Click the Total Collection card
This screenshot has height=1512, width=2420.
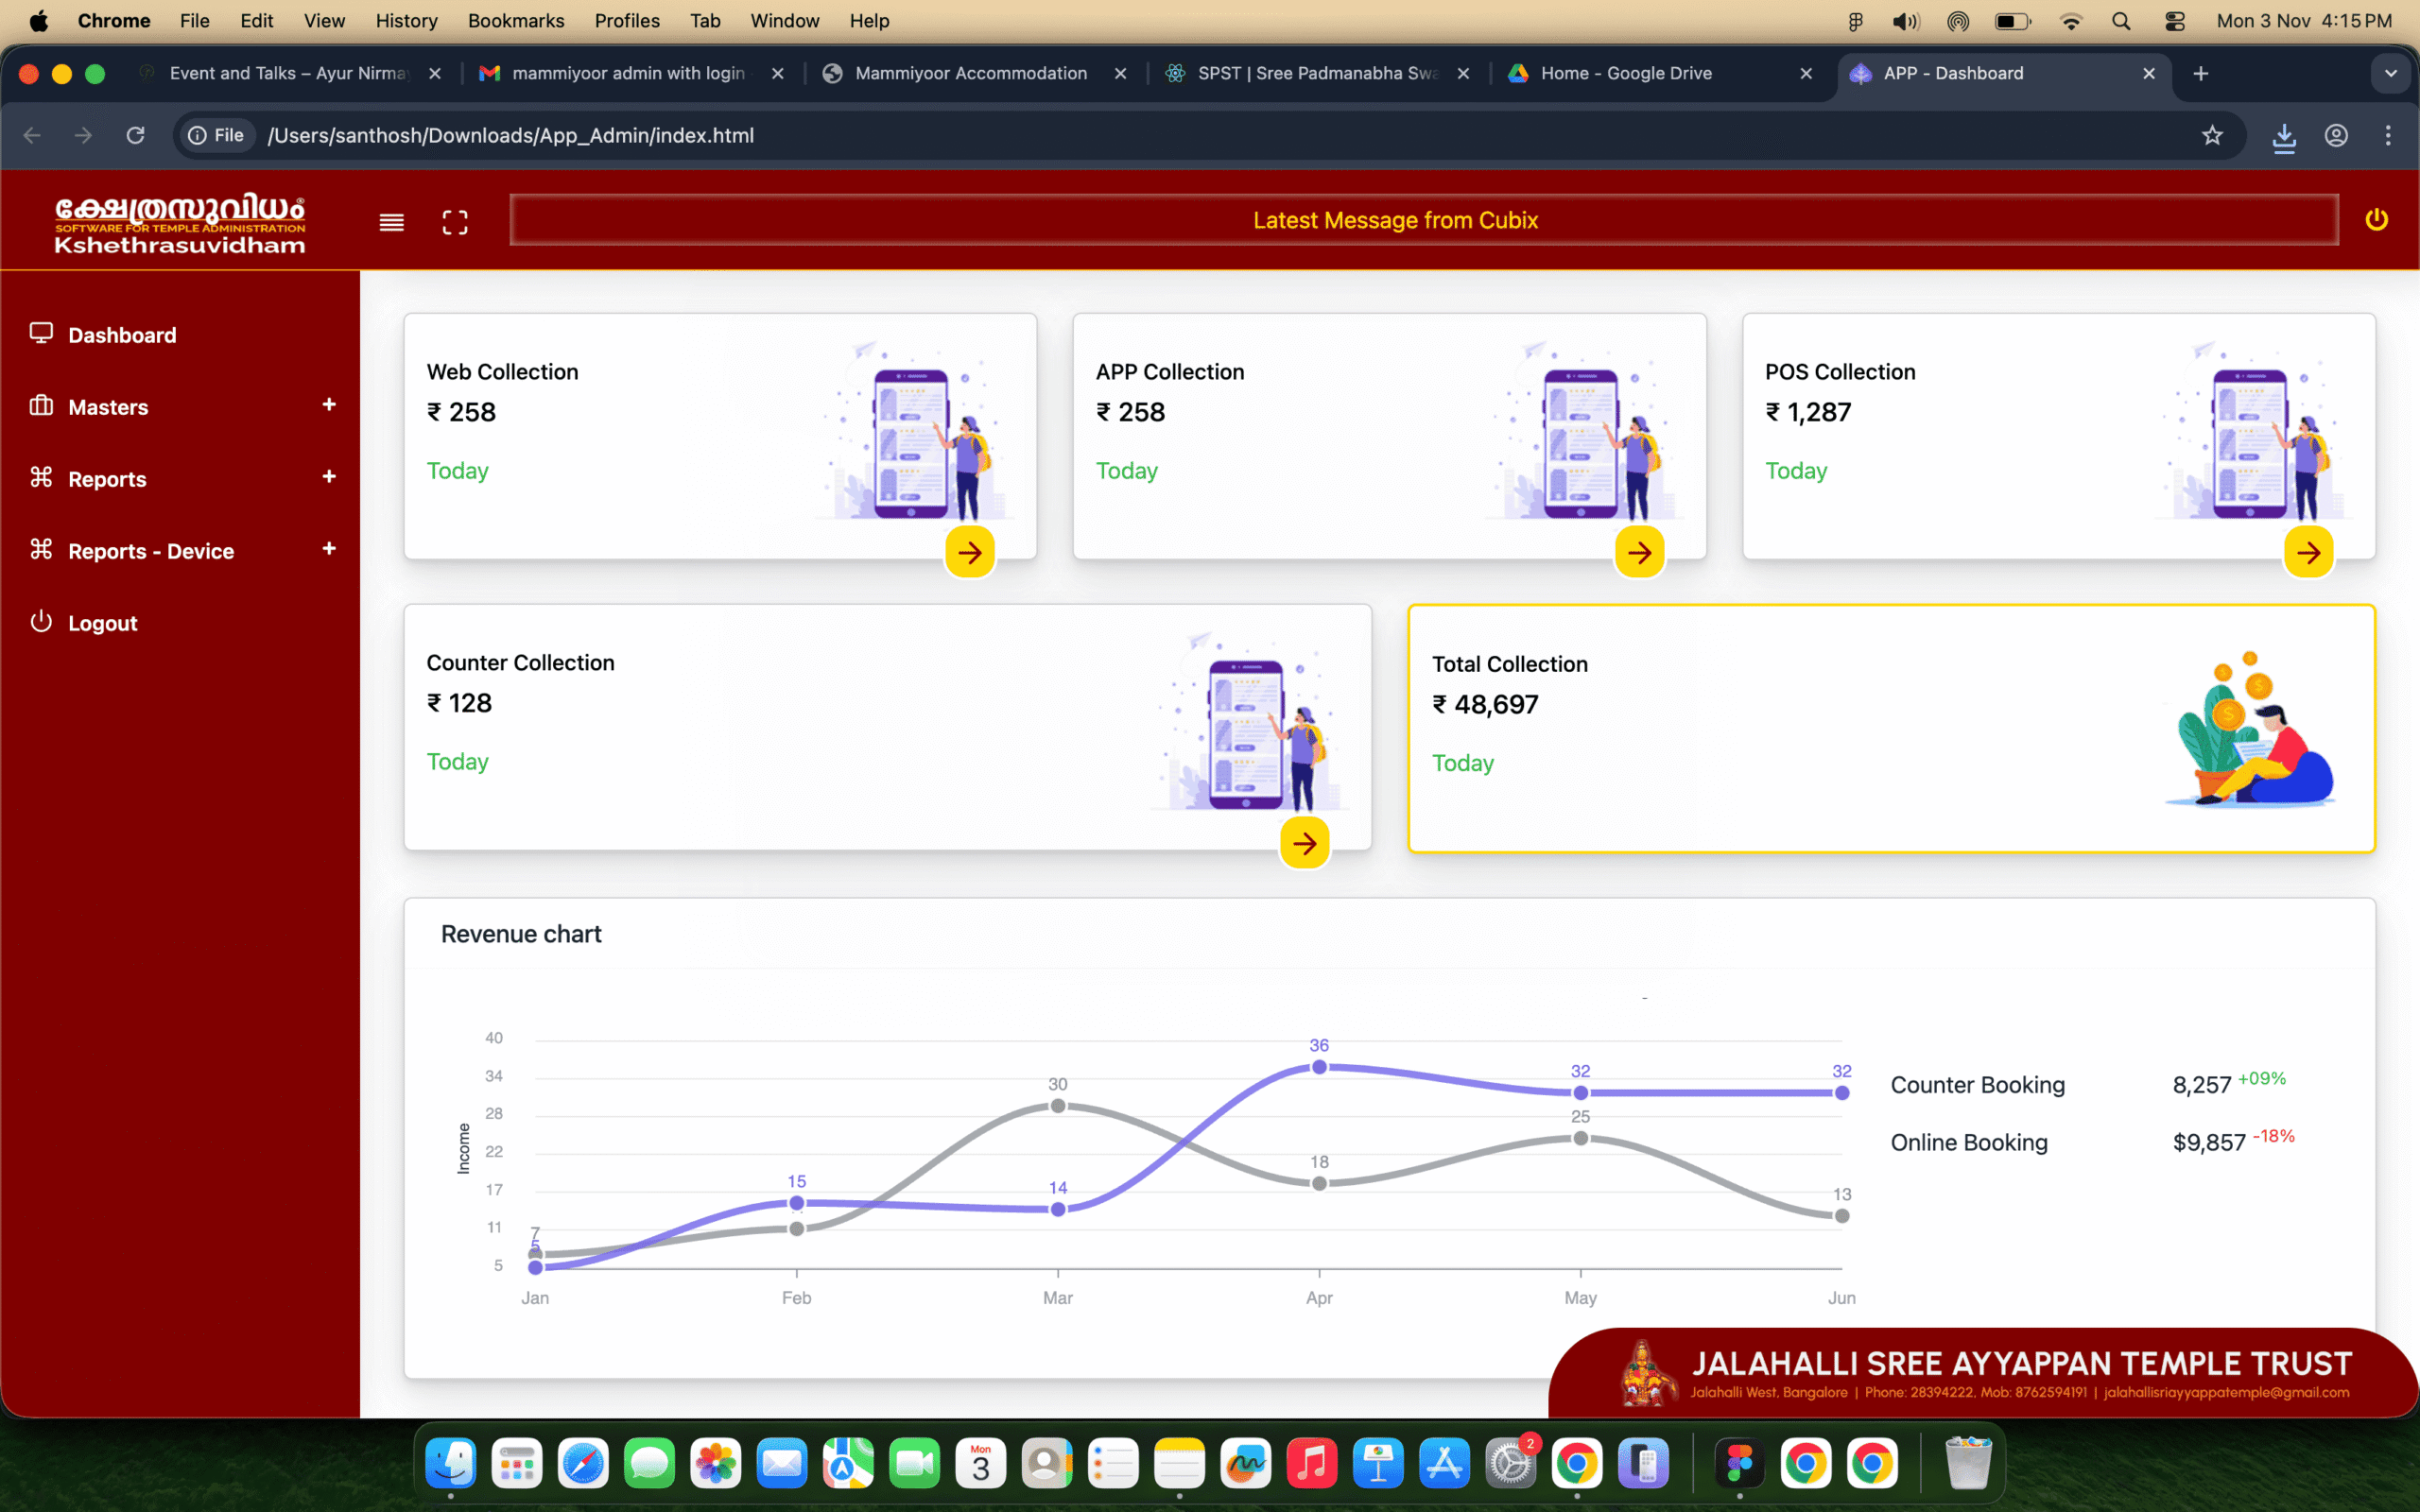coord(1890,728)
